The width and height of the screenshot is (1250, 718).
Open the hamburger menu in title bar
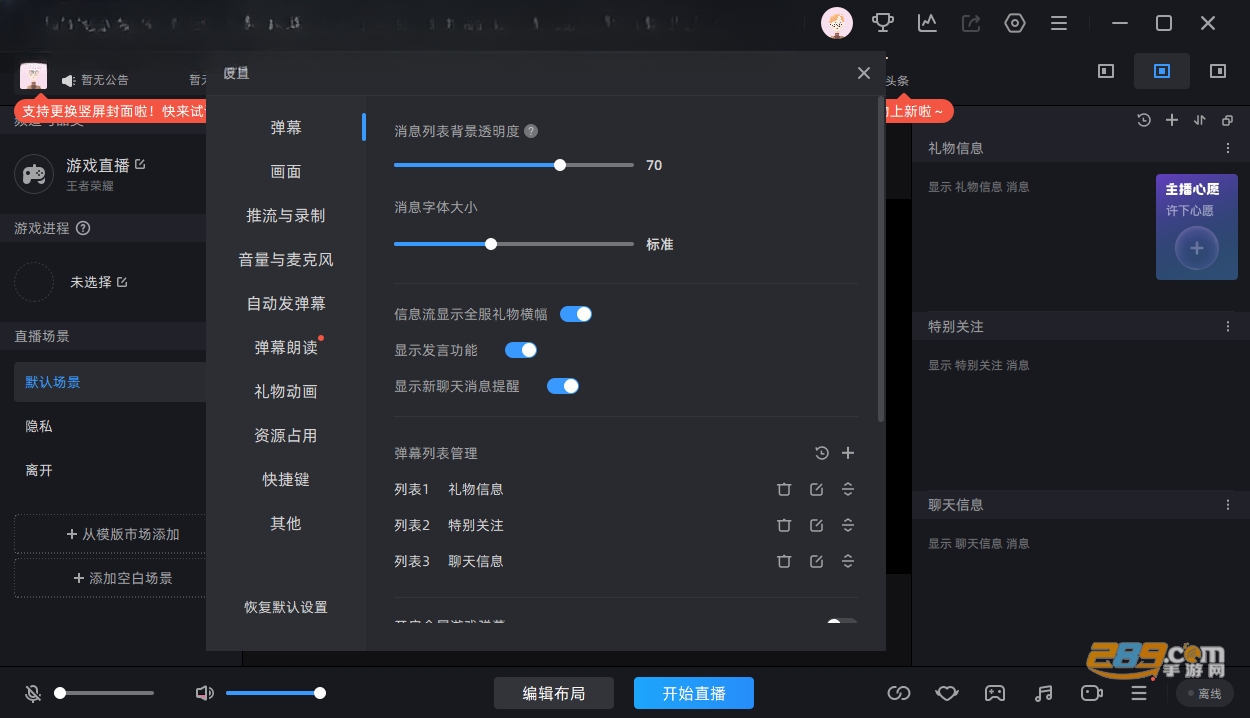point(1059,22)
